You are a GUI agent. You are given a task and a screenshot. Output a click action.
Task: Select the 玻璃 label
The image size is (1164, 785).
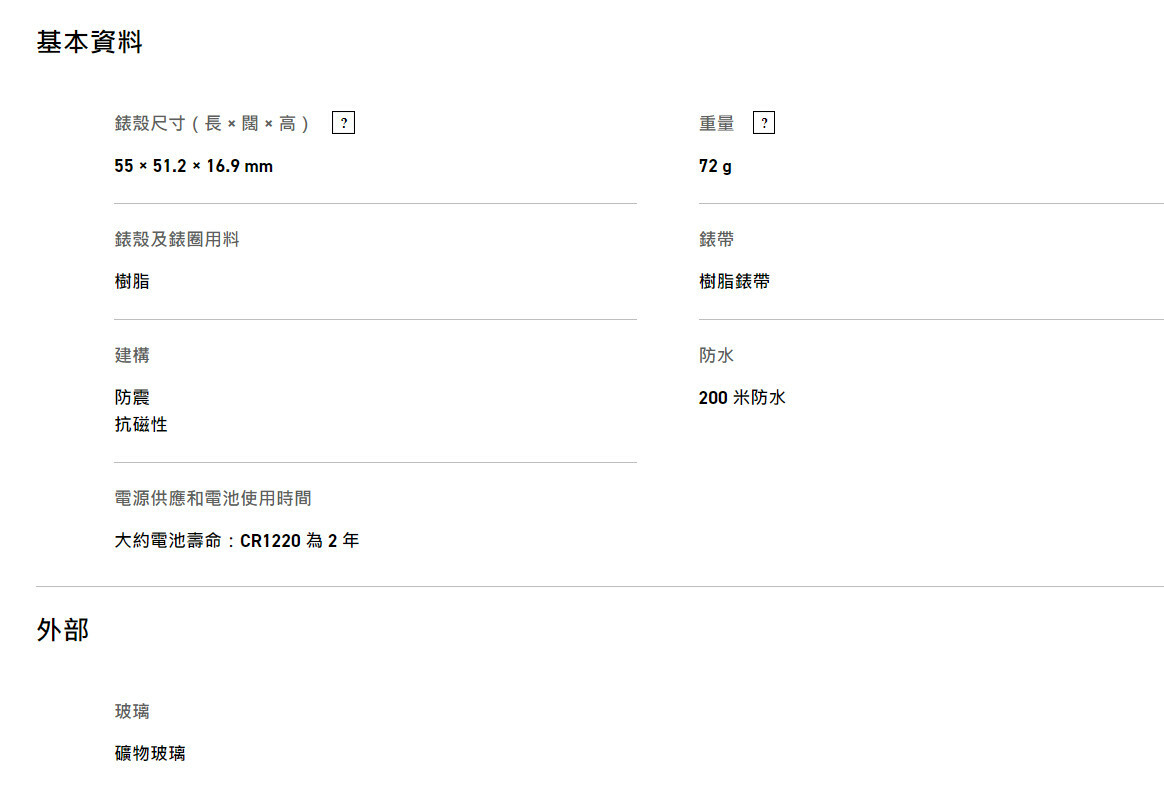click(132, 712)
